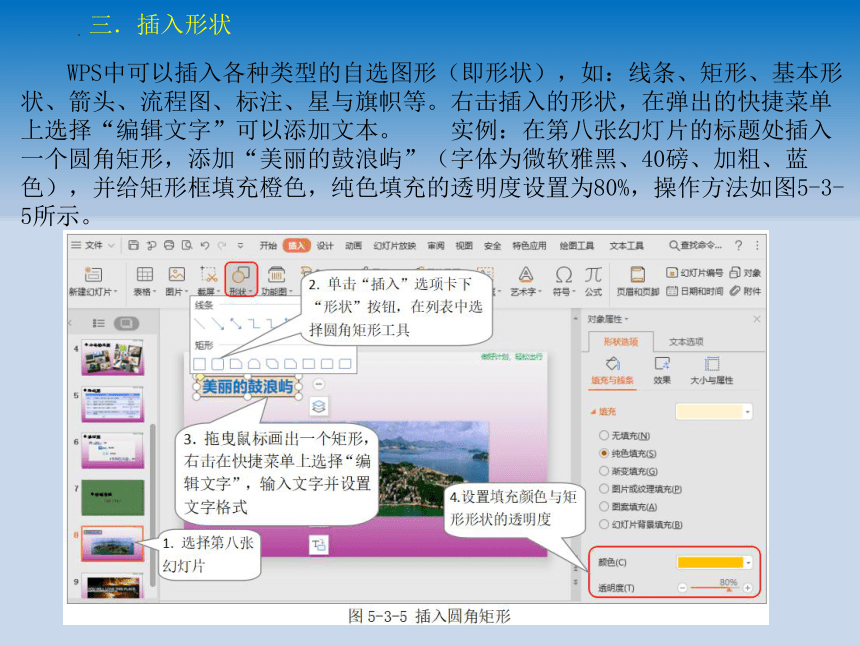
Task: Open the 绘图工具 ribbon tab
Action: point(576,245)
